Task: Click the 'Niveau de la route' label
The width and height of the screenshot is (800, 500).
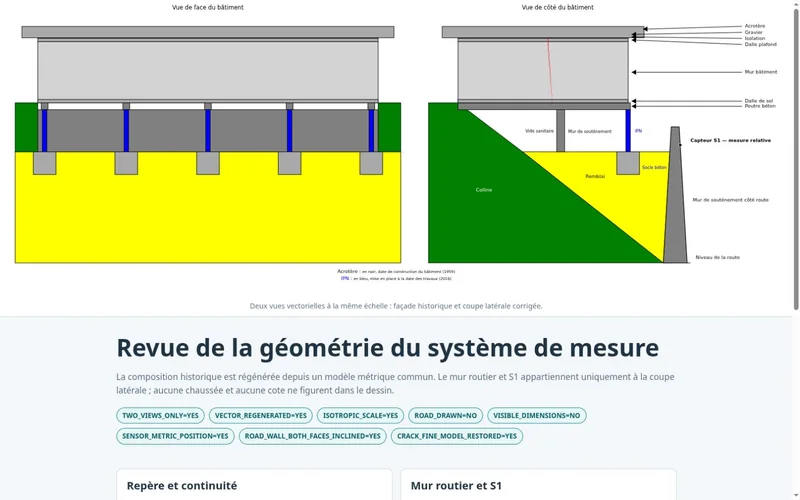Action: point(717,258)
